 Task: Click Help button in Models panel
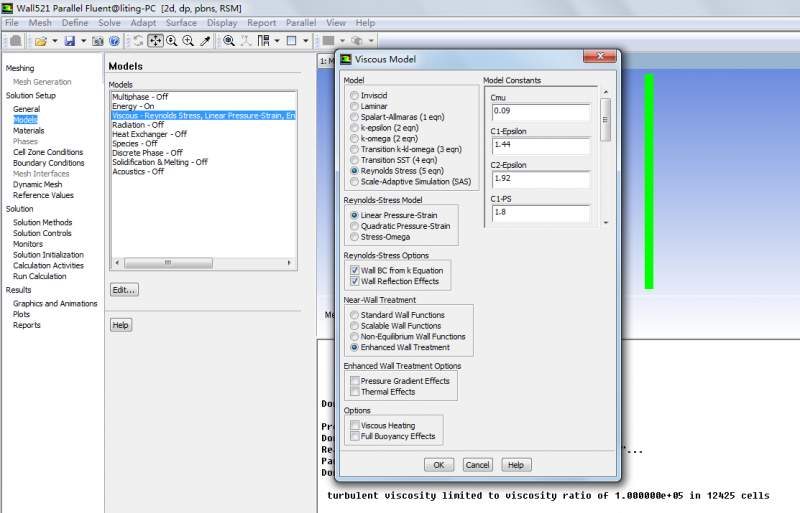click(x=121, y=325)
